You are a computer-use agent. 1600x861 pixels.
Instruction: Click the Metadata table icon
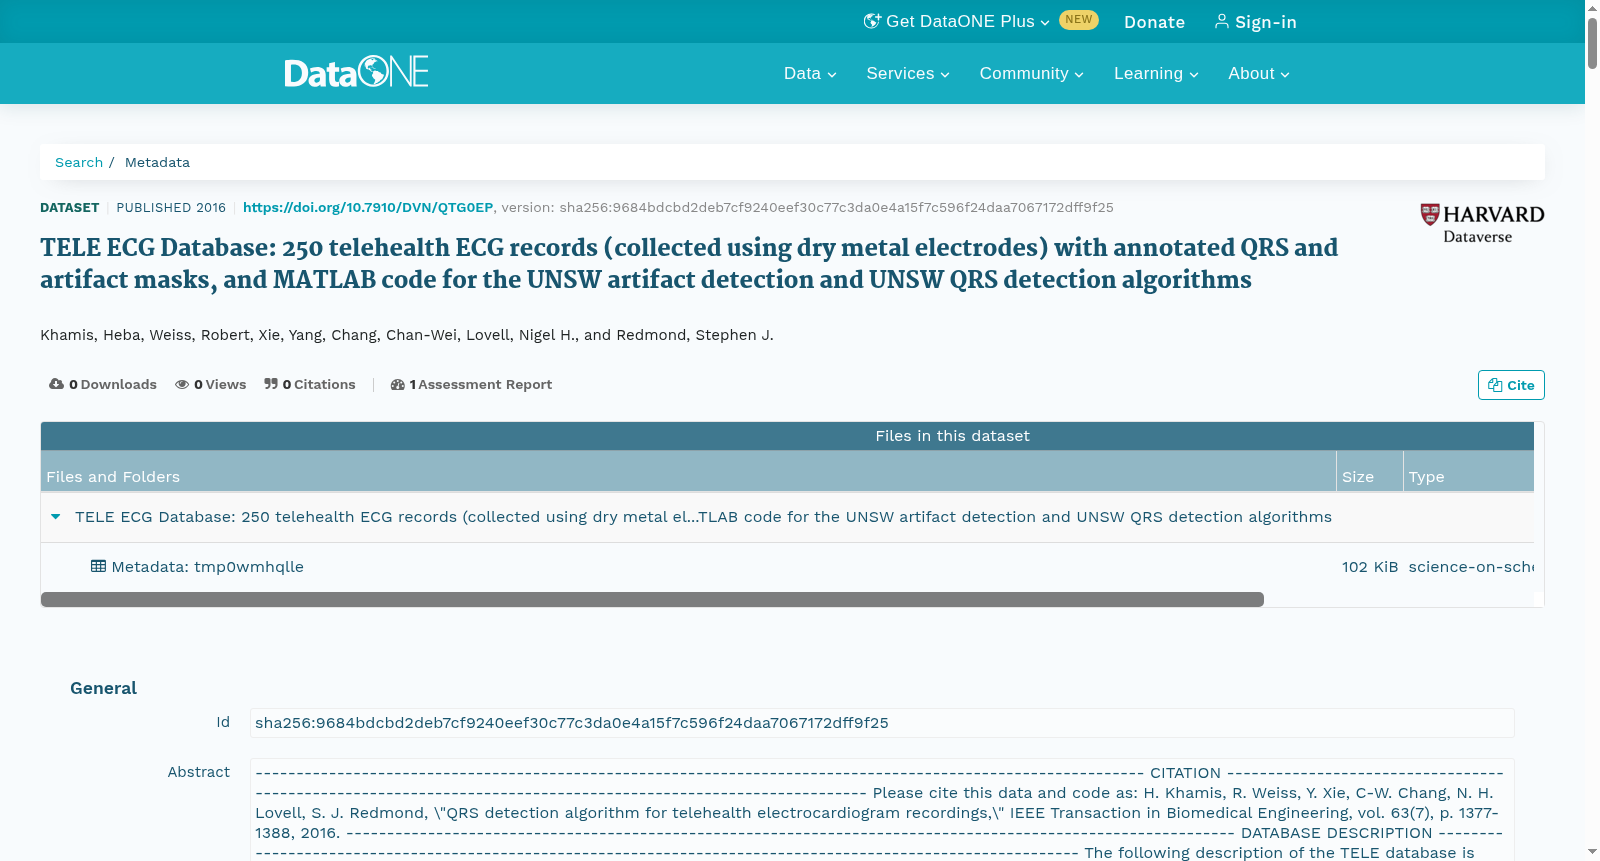click(98, 566)
